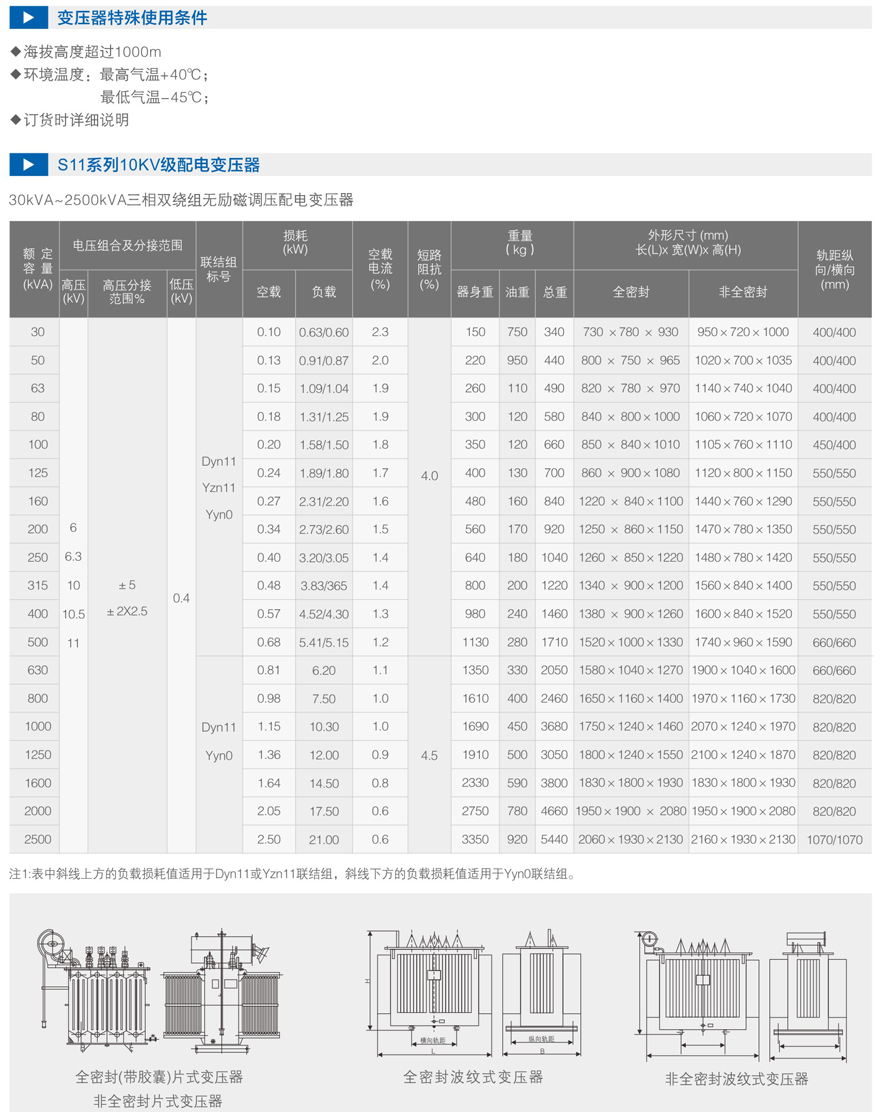
Task: Click the diamond bullet before 海拔高度超过1000m
Action: pyautogui.click(x=15, y=52)
